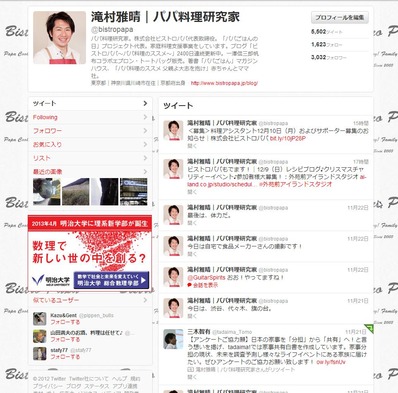Image resolution: width=398 pixels, height=393 pixels.
Task: Follow Kazu&Gent with フォローする
Action: [x=65, y=322]
